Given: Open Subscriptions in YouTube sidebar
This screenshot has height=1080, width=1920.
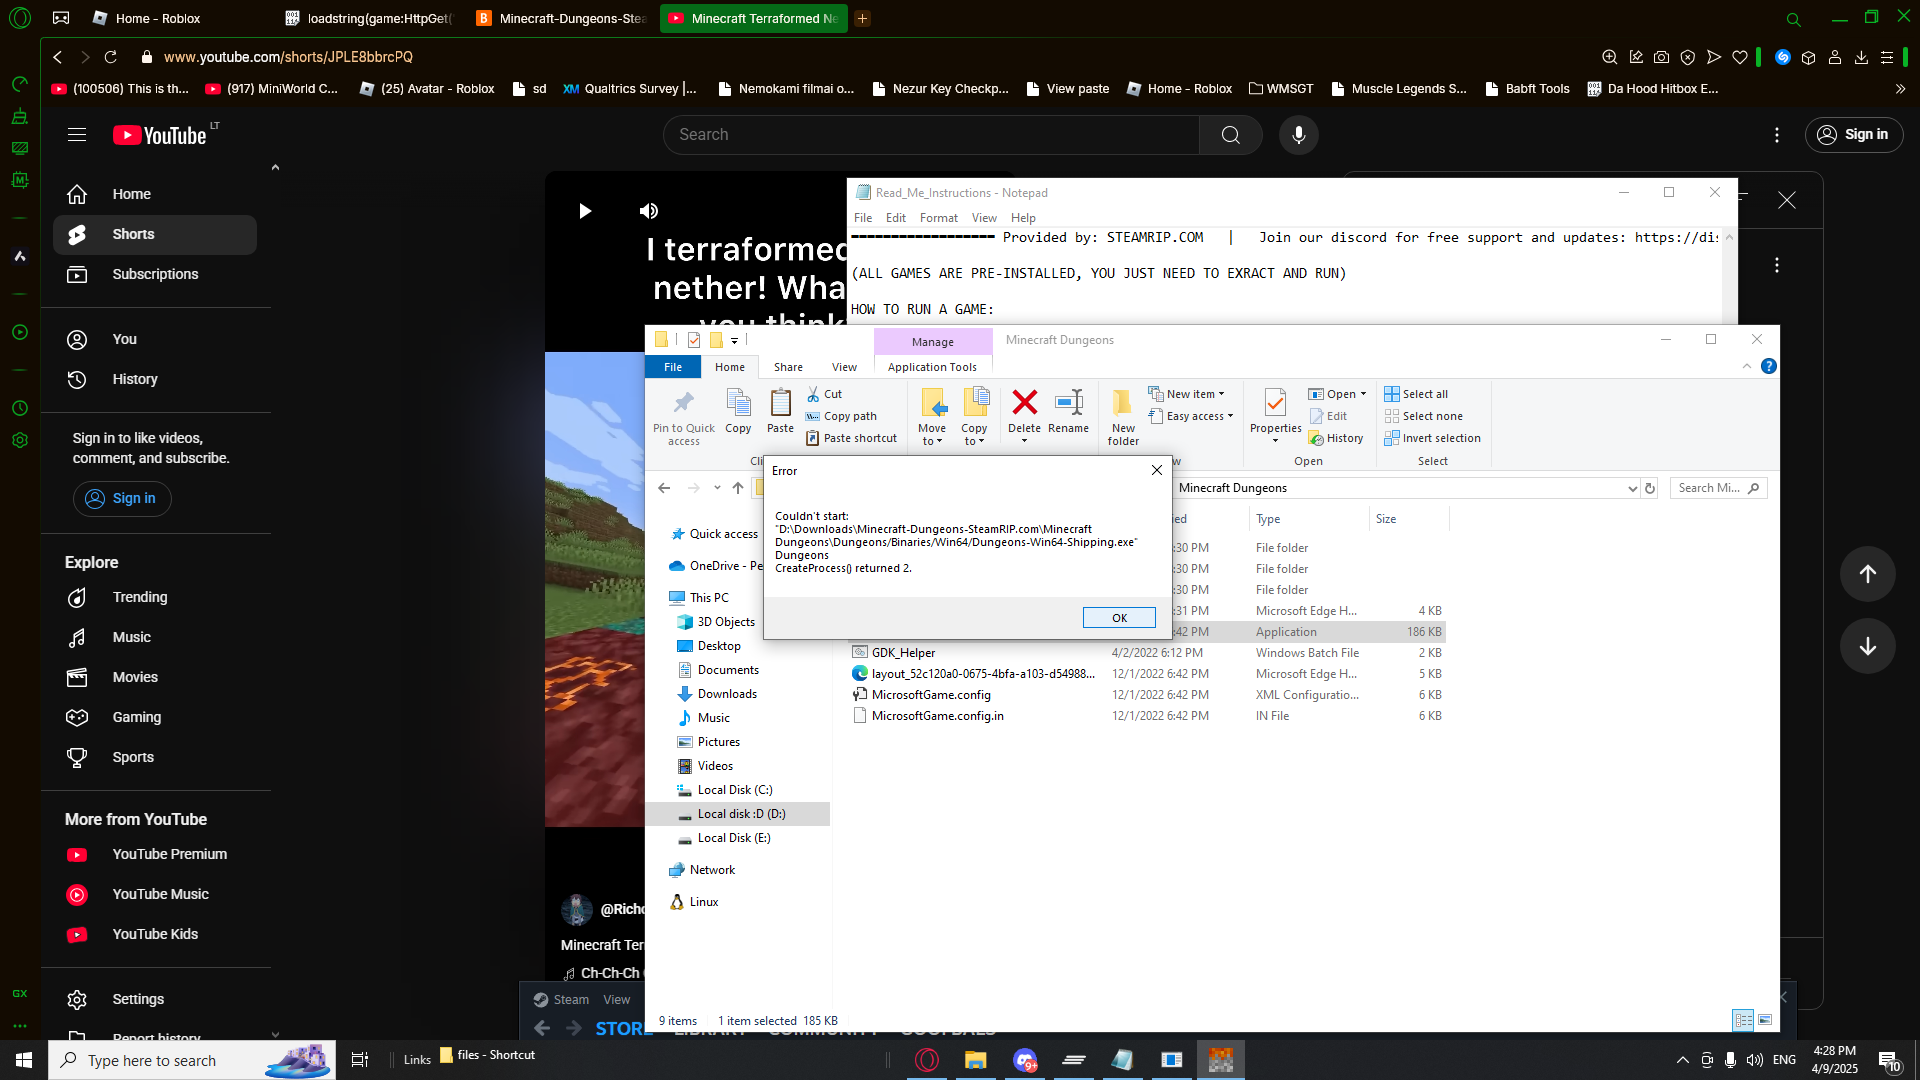Looking at the screenshot, I should tap(155, 274).
